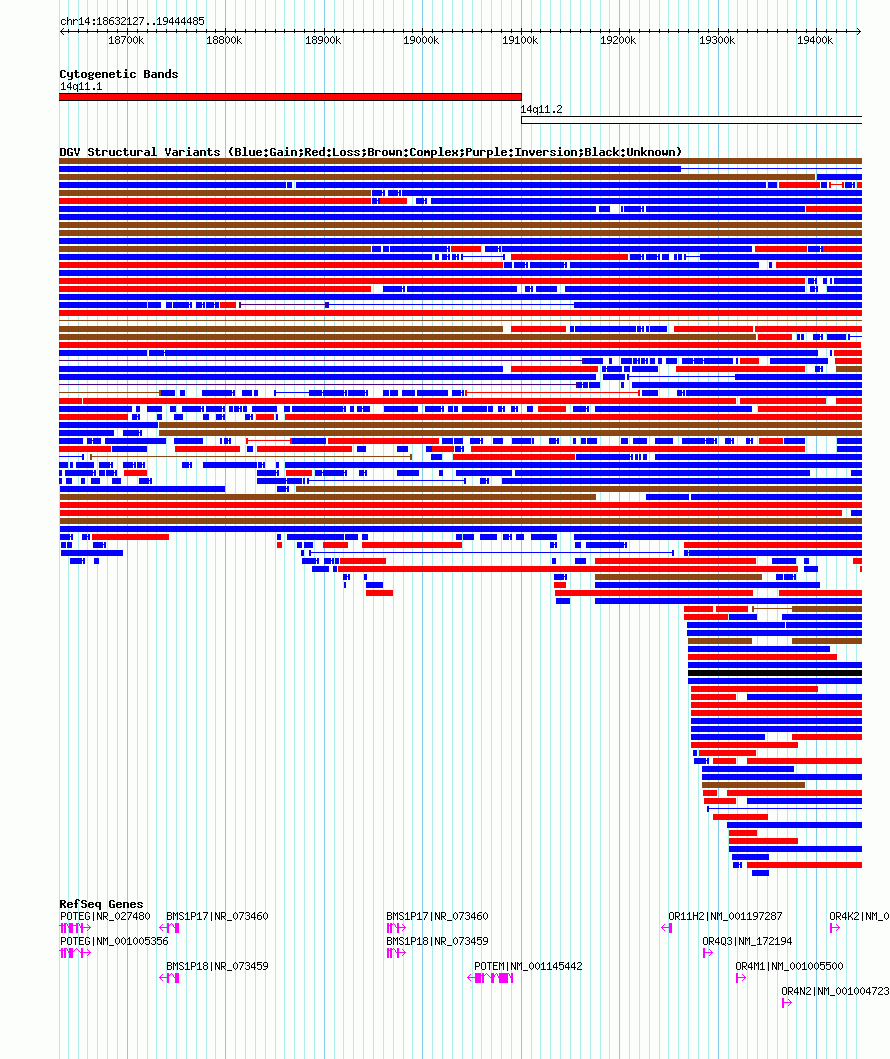Click the 14q11.1 band label

81,86
